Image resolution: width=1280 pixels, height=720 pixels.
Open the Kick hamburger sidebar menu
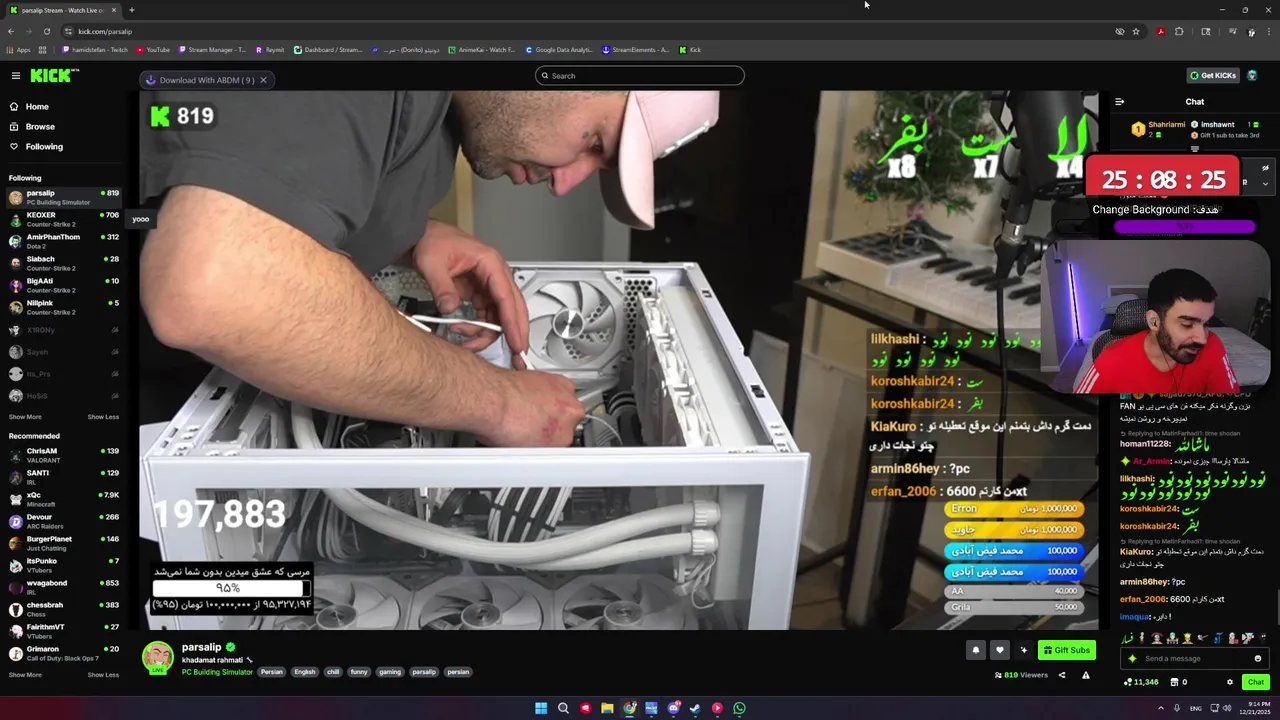(x=16, y=76)
